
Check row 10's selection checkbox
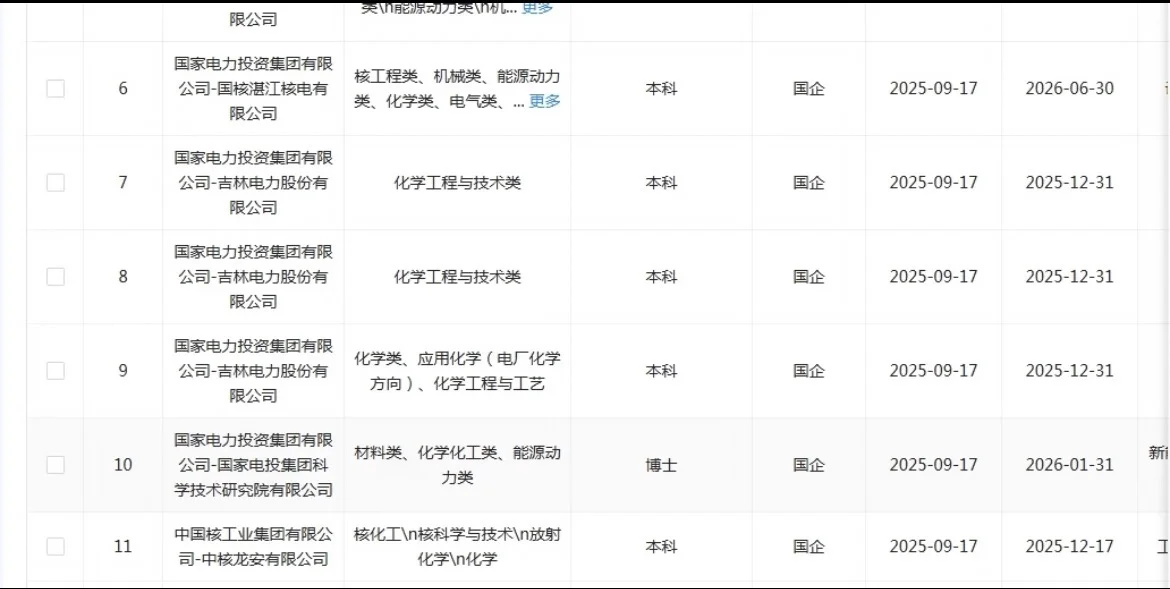tap(55, 465)
